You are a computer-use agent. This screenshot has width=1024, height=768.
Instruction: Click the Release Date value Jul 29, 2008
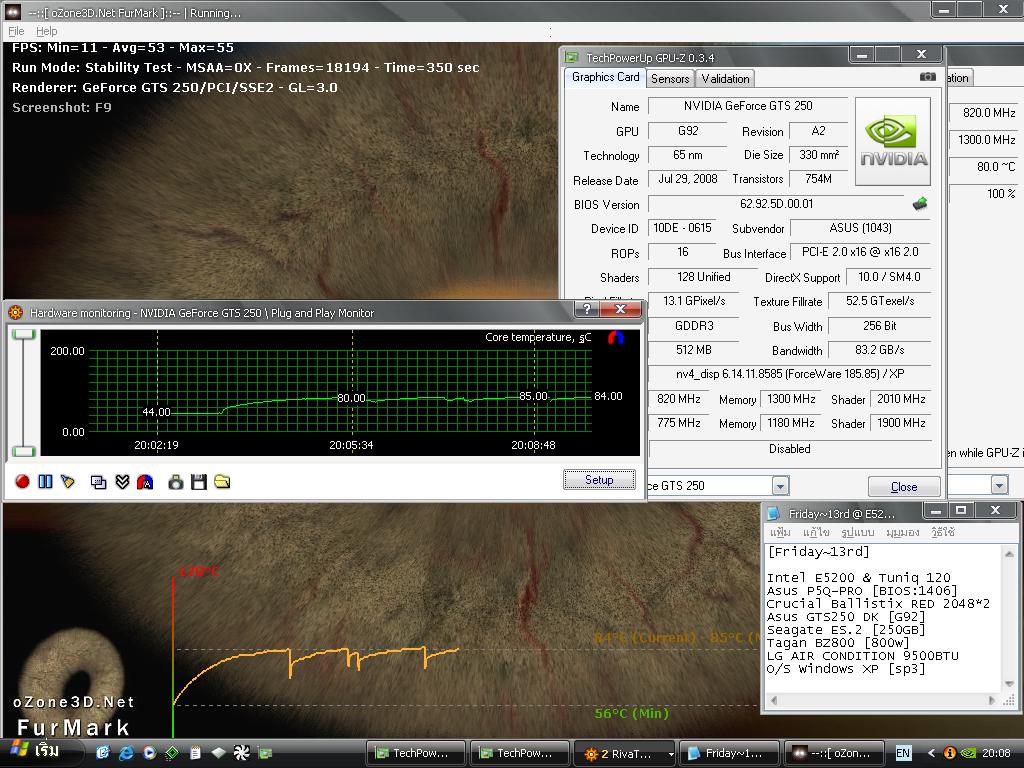[x=687, y=179]
